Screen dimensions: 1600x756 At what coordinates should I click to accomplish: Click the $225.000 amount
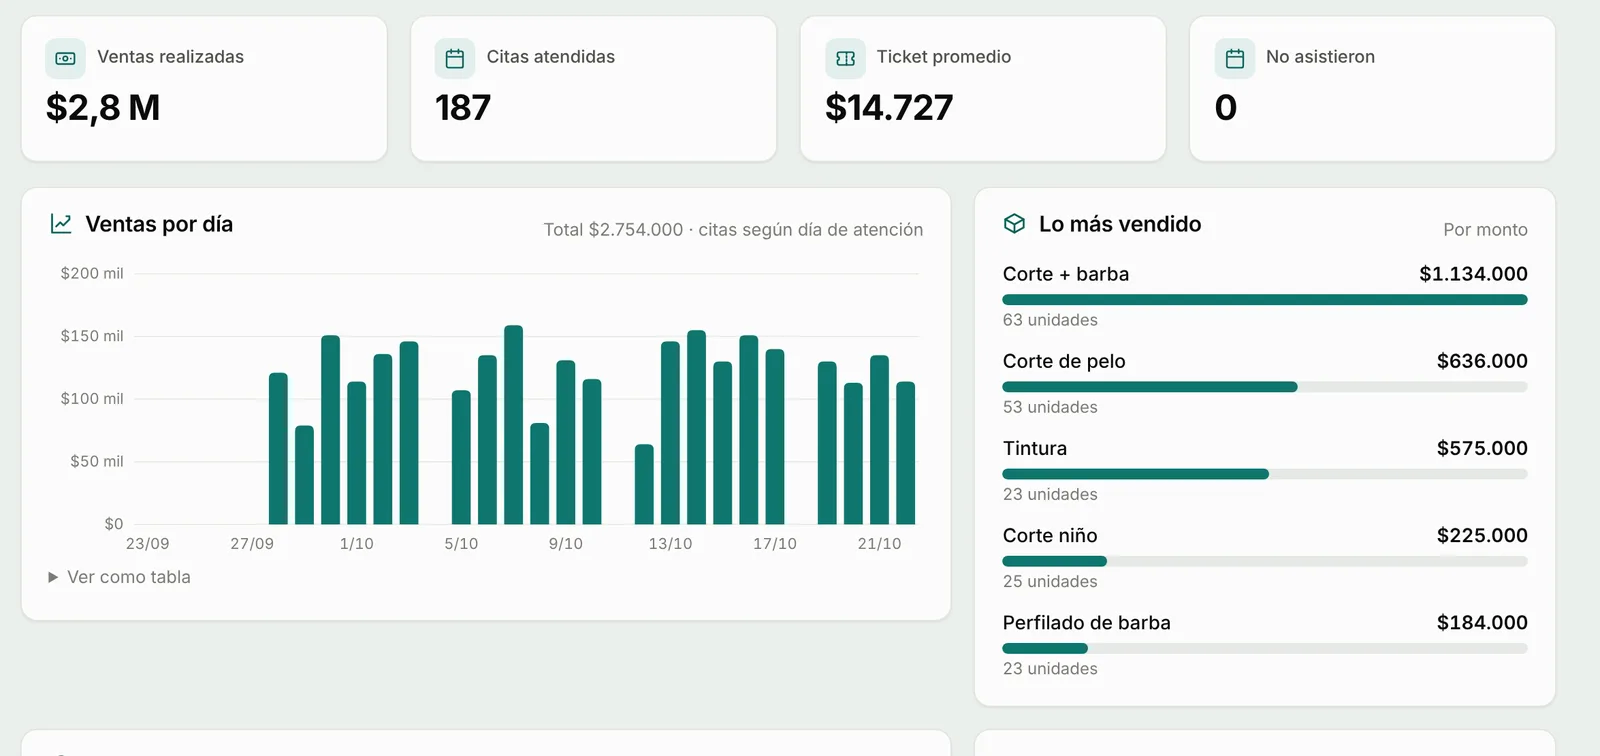(x=1482, y=535)
